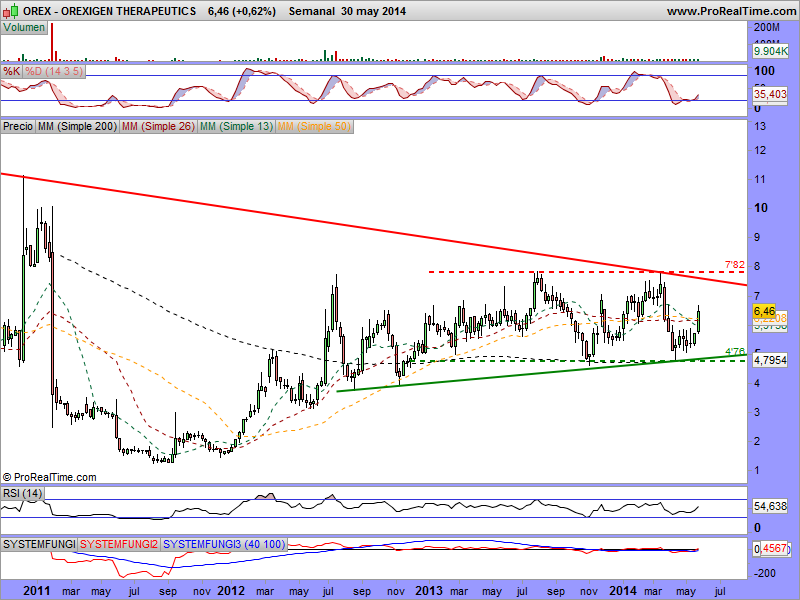Click the 54,638 RSI value box
This screenshot has height=600, width=800.
coord(770,506)
